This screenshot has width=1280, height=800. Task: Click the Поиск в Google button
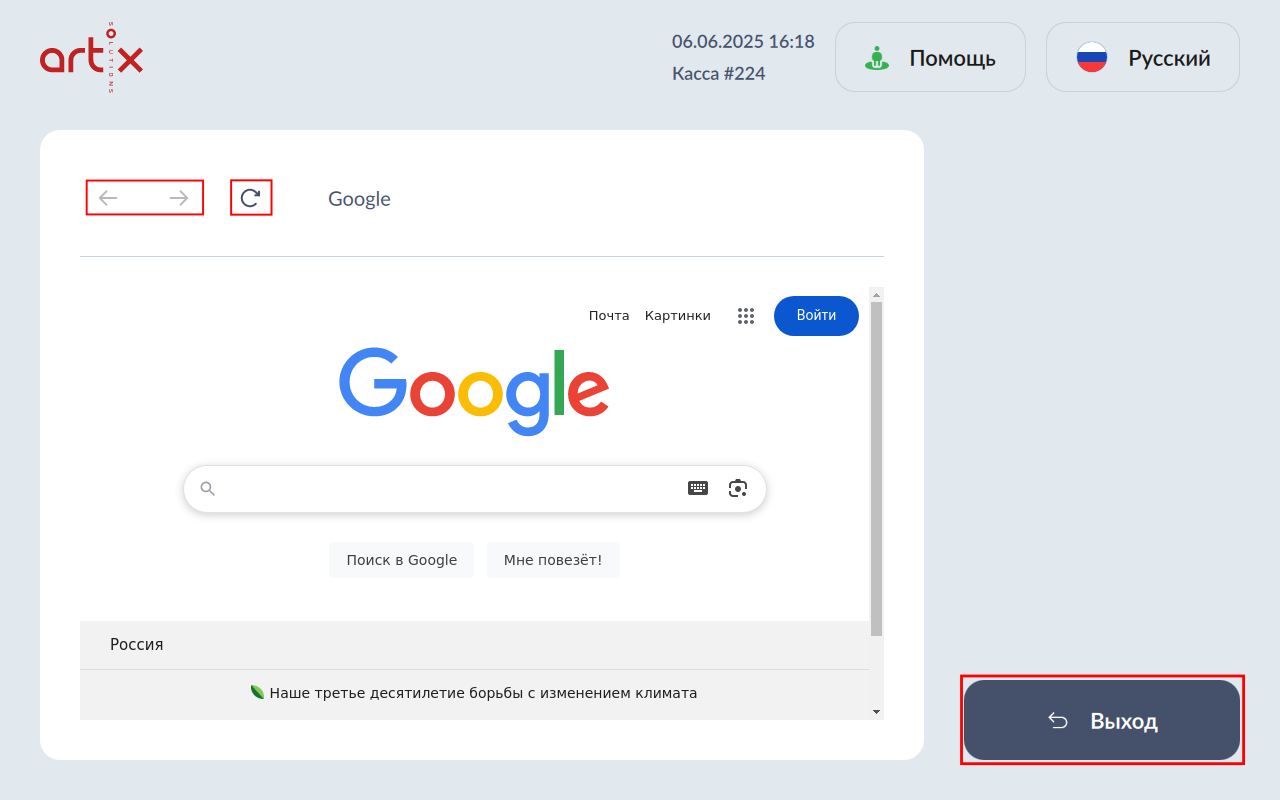coord(401,560)
